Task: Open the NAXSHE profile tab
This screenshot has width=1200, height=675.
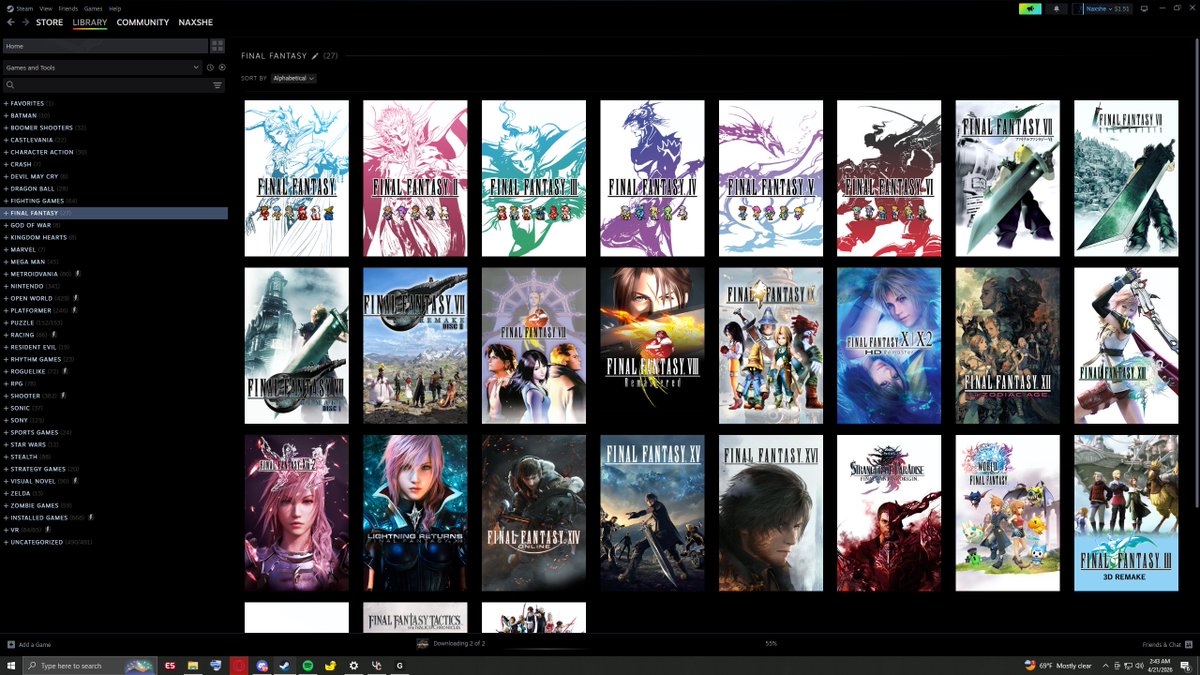Action: tap(195, 22)
